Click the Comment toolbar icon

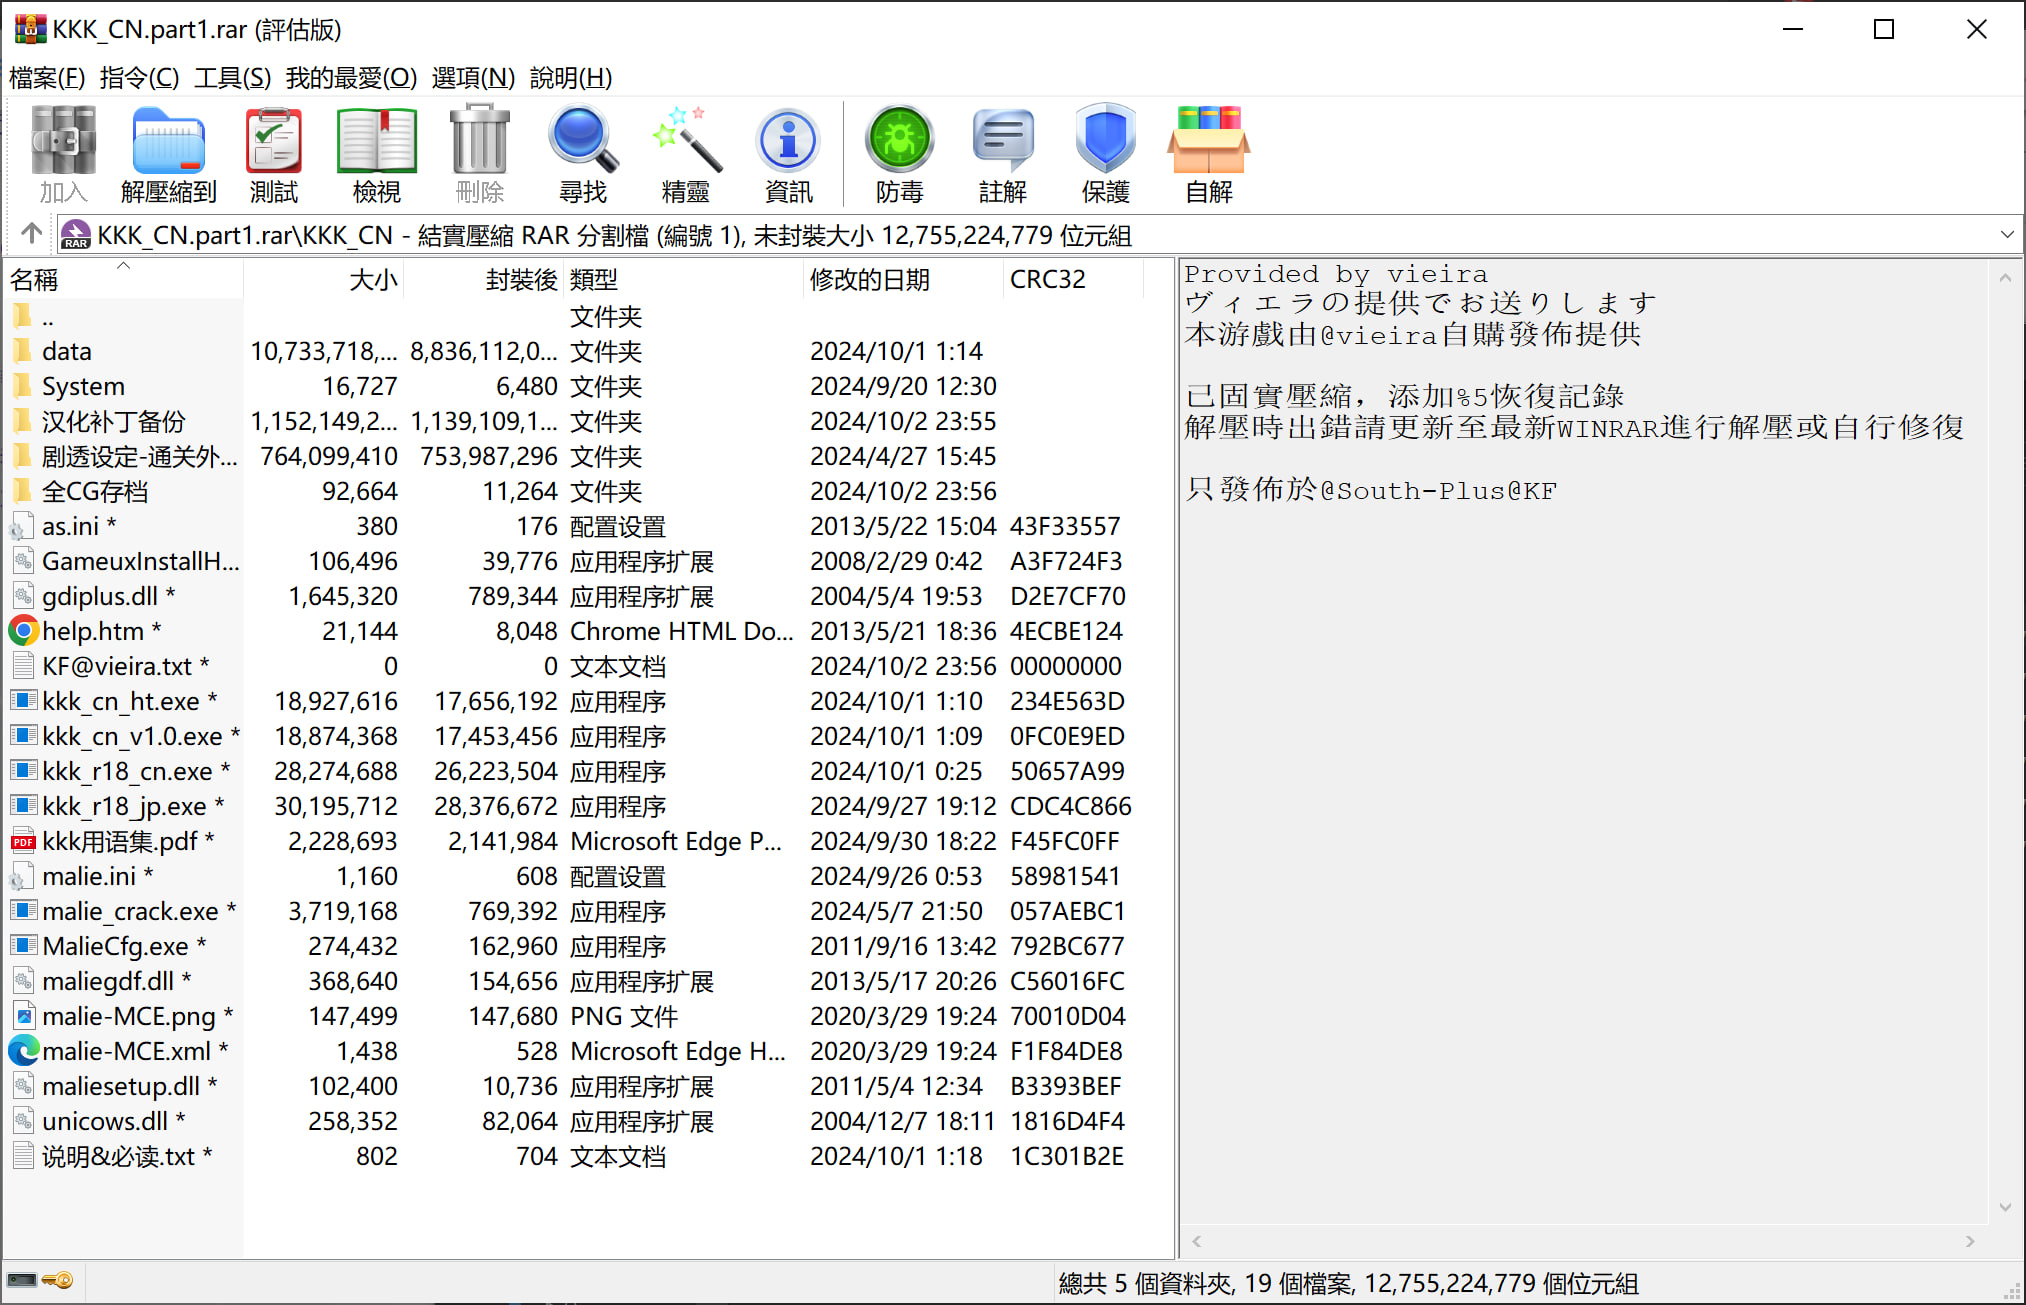pyautogui.click(x=1002, y=153)
